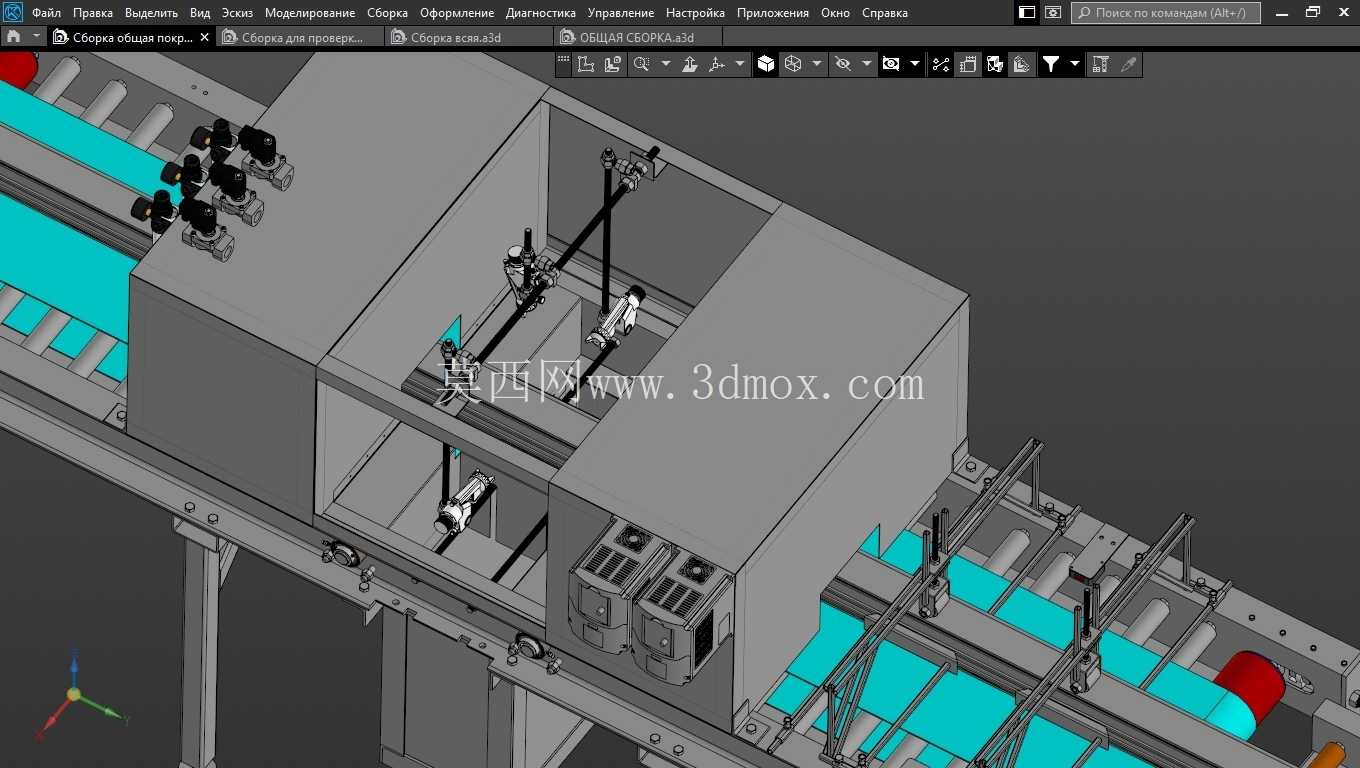Viewport: 1360px width, 768px height.
Task: Click the window layout icon in title bar
Action: pos(1027,13)
